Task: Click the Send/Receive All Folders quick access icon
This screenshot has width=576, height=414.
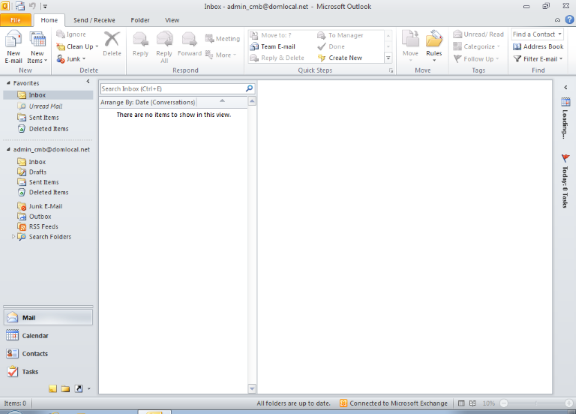Action: (20, 6)
